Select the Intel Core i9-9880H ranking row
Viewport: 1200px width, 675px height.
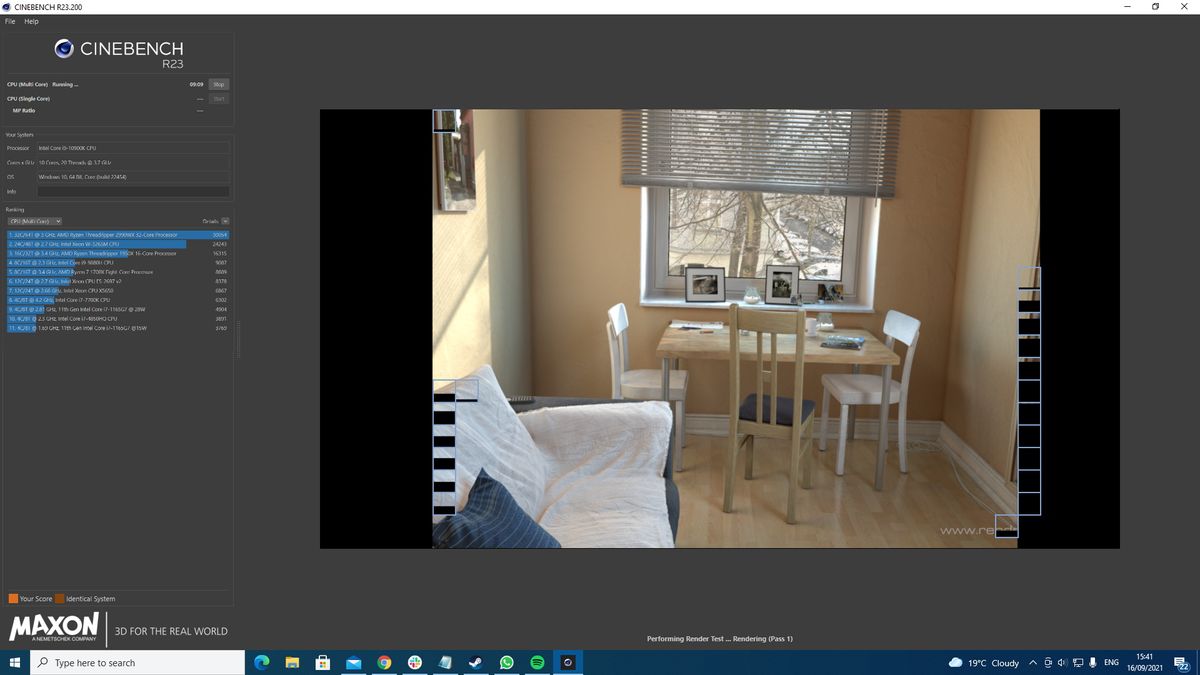click(118, 263)
